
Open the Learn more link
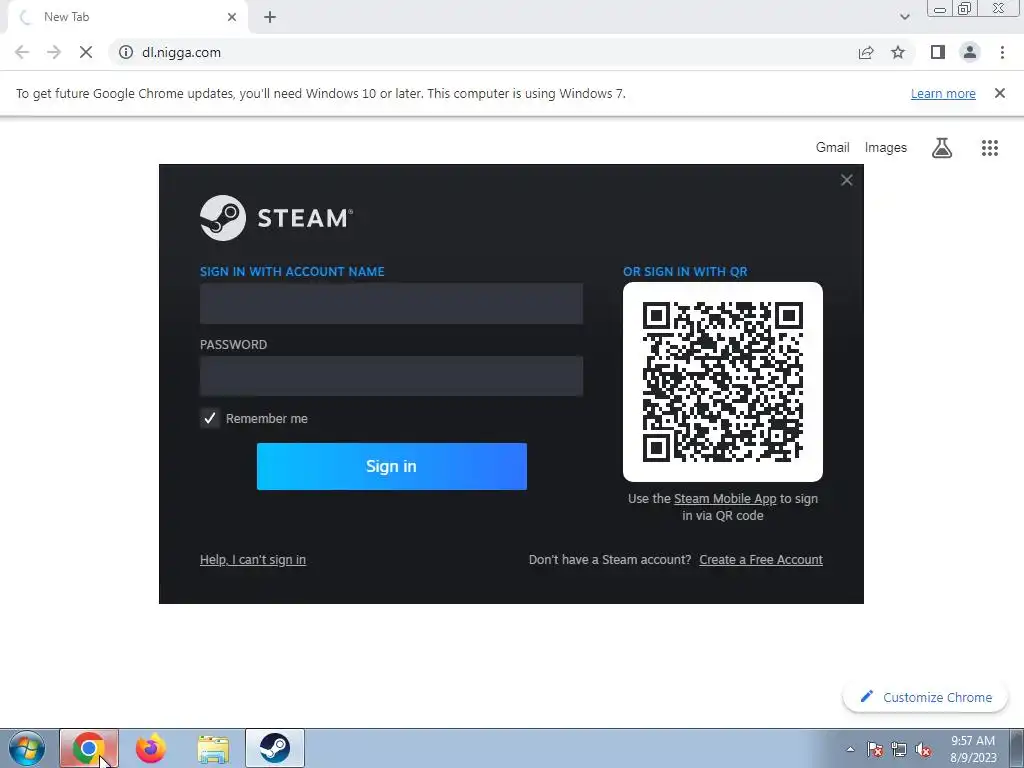click(943, 93)
